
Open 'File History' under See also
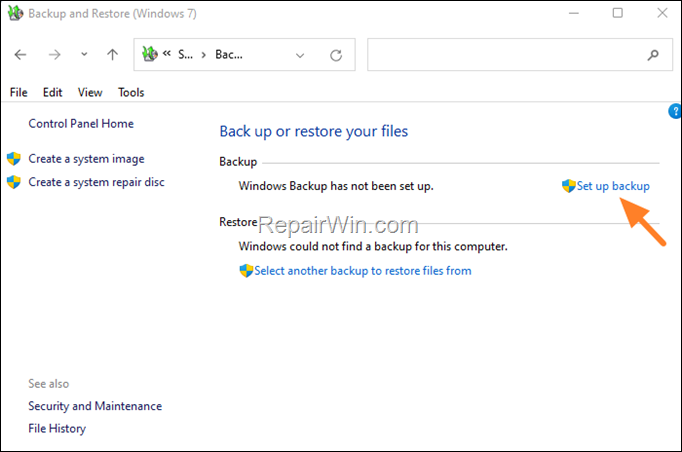click(57, 429)
